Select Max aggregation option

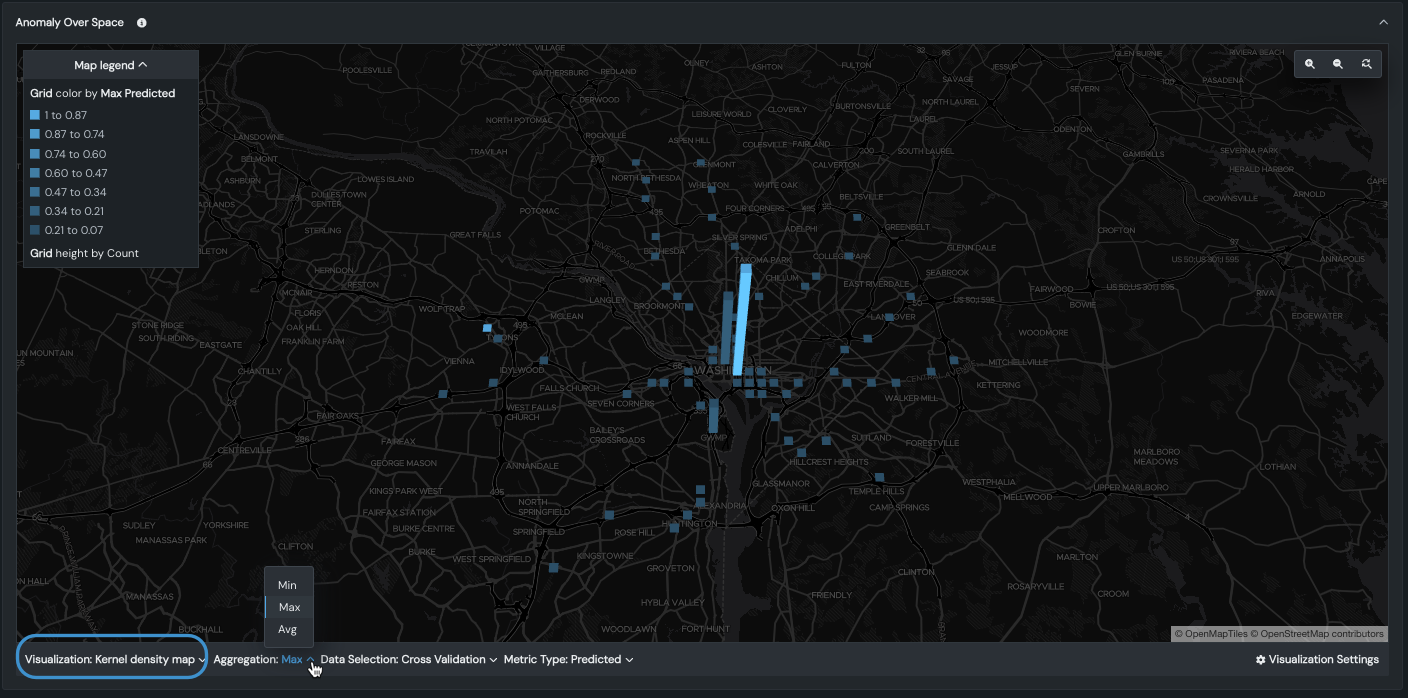tap(289, 607)
